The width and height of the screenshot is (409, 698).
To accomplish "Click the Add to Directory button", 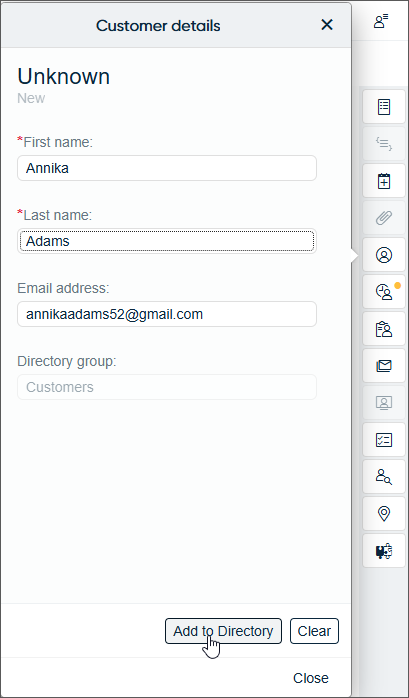I will point(223,631).
